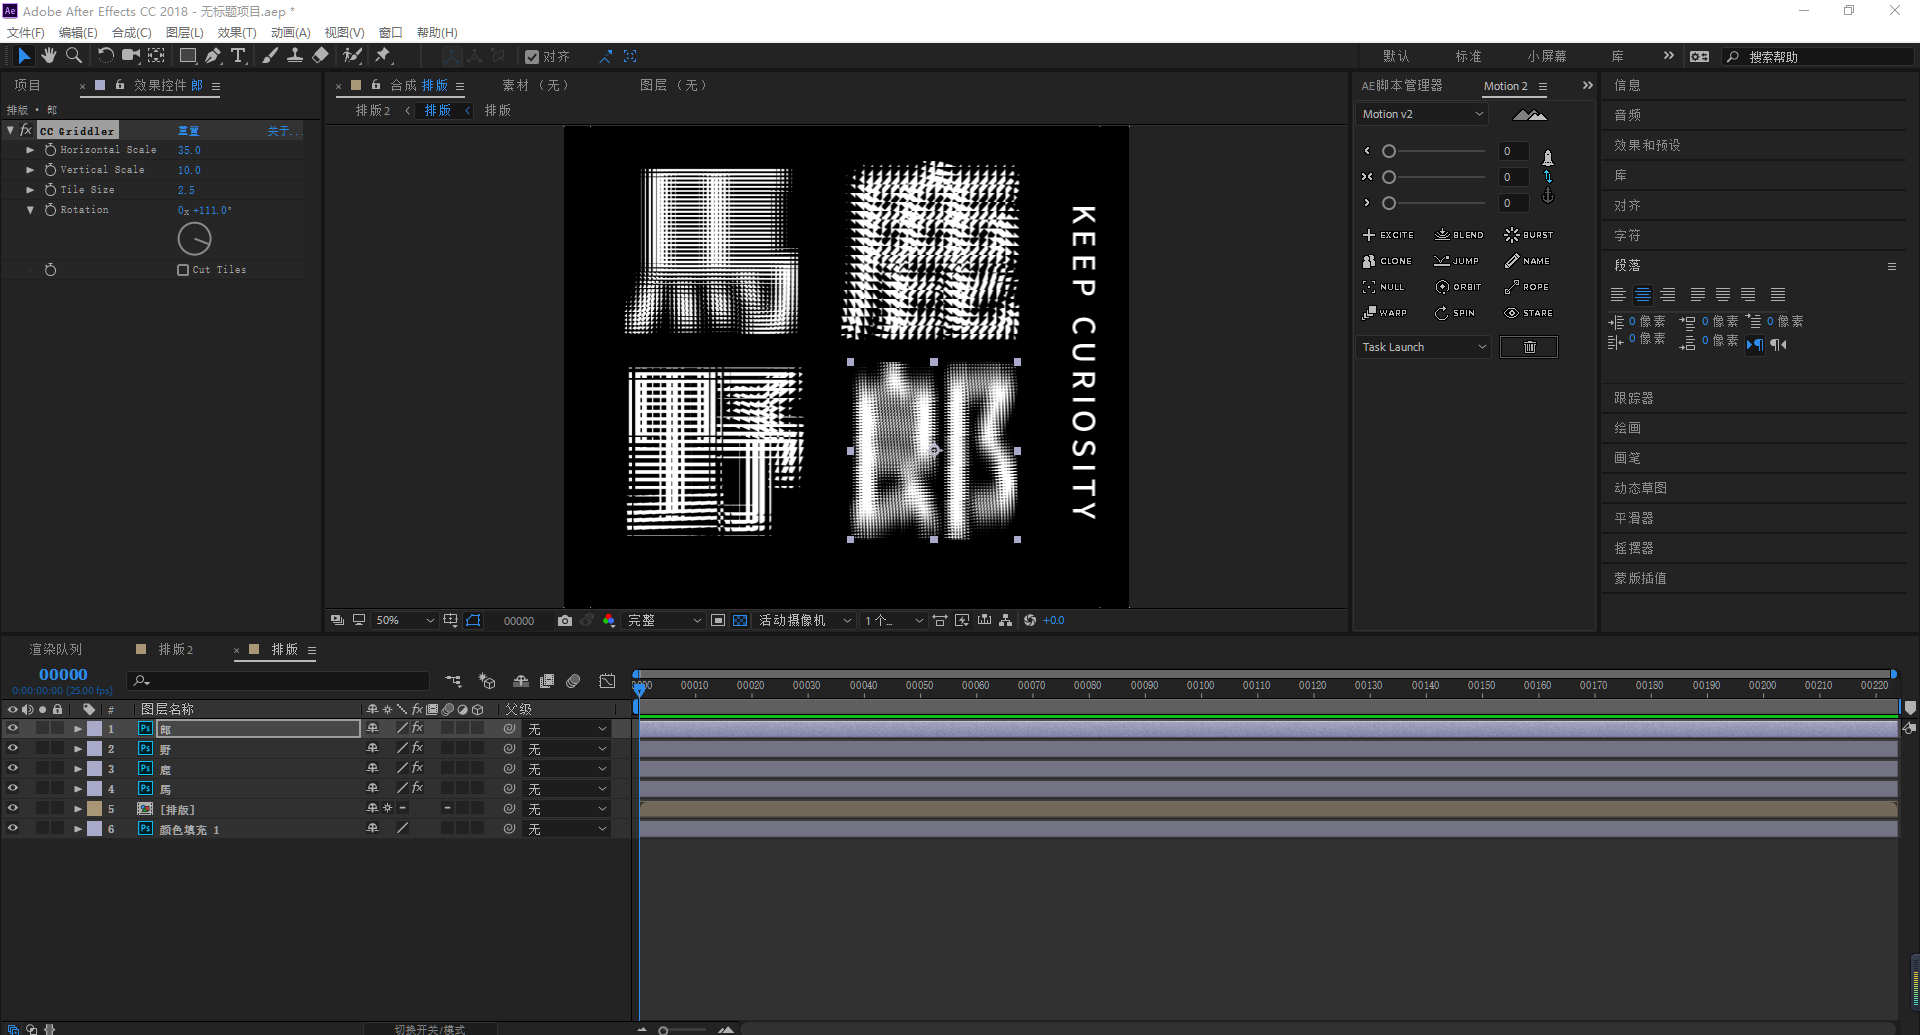This screenshot has height=1035, width=1920.
Task: Click the Motion 2 STARE tool
Action: tap(1529, 313)
